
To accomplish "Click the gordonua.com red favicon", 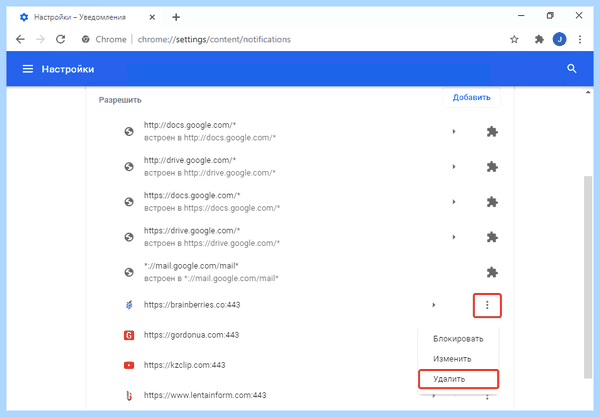I will tap(129, 335).
